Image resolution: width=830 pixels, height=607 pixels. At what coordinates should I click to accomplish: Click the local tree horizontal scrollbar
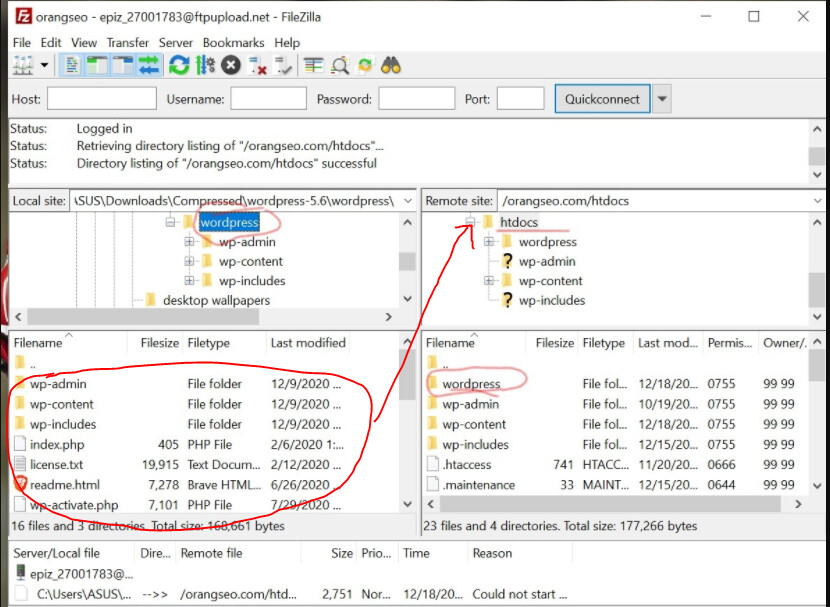(143, 317)
